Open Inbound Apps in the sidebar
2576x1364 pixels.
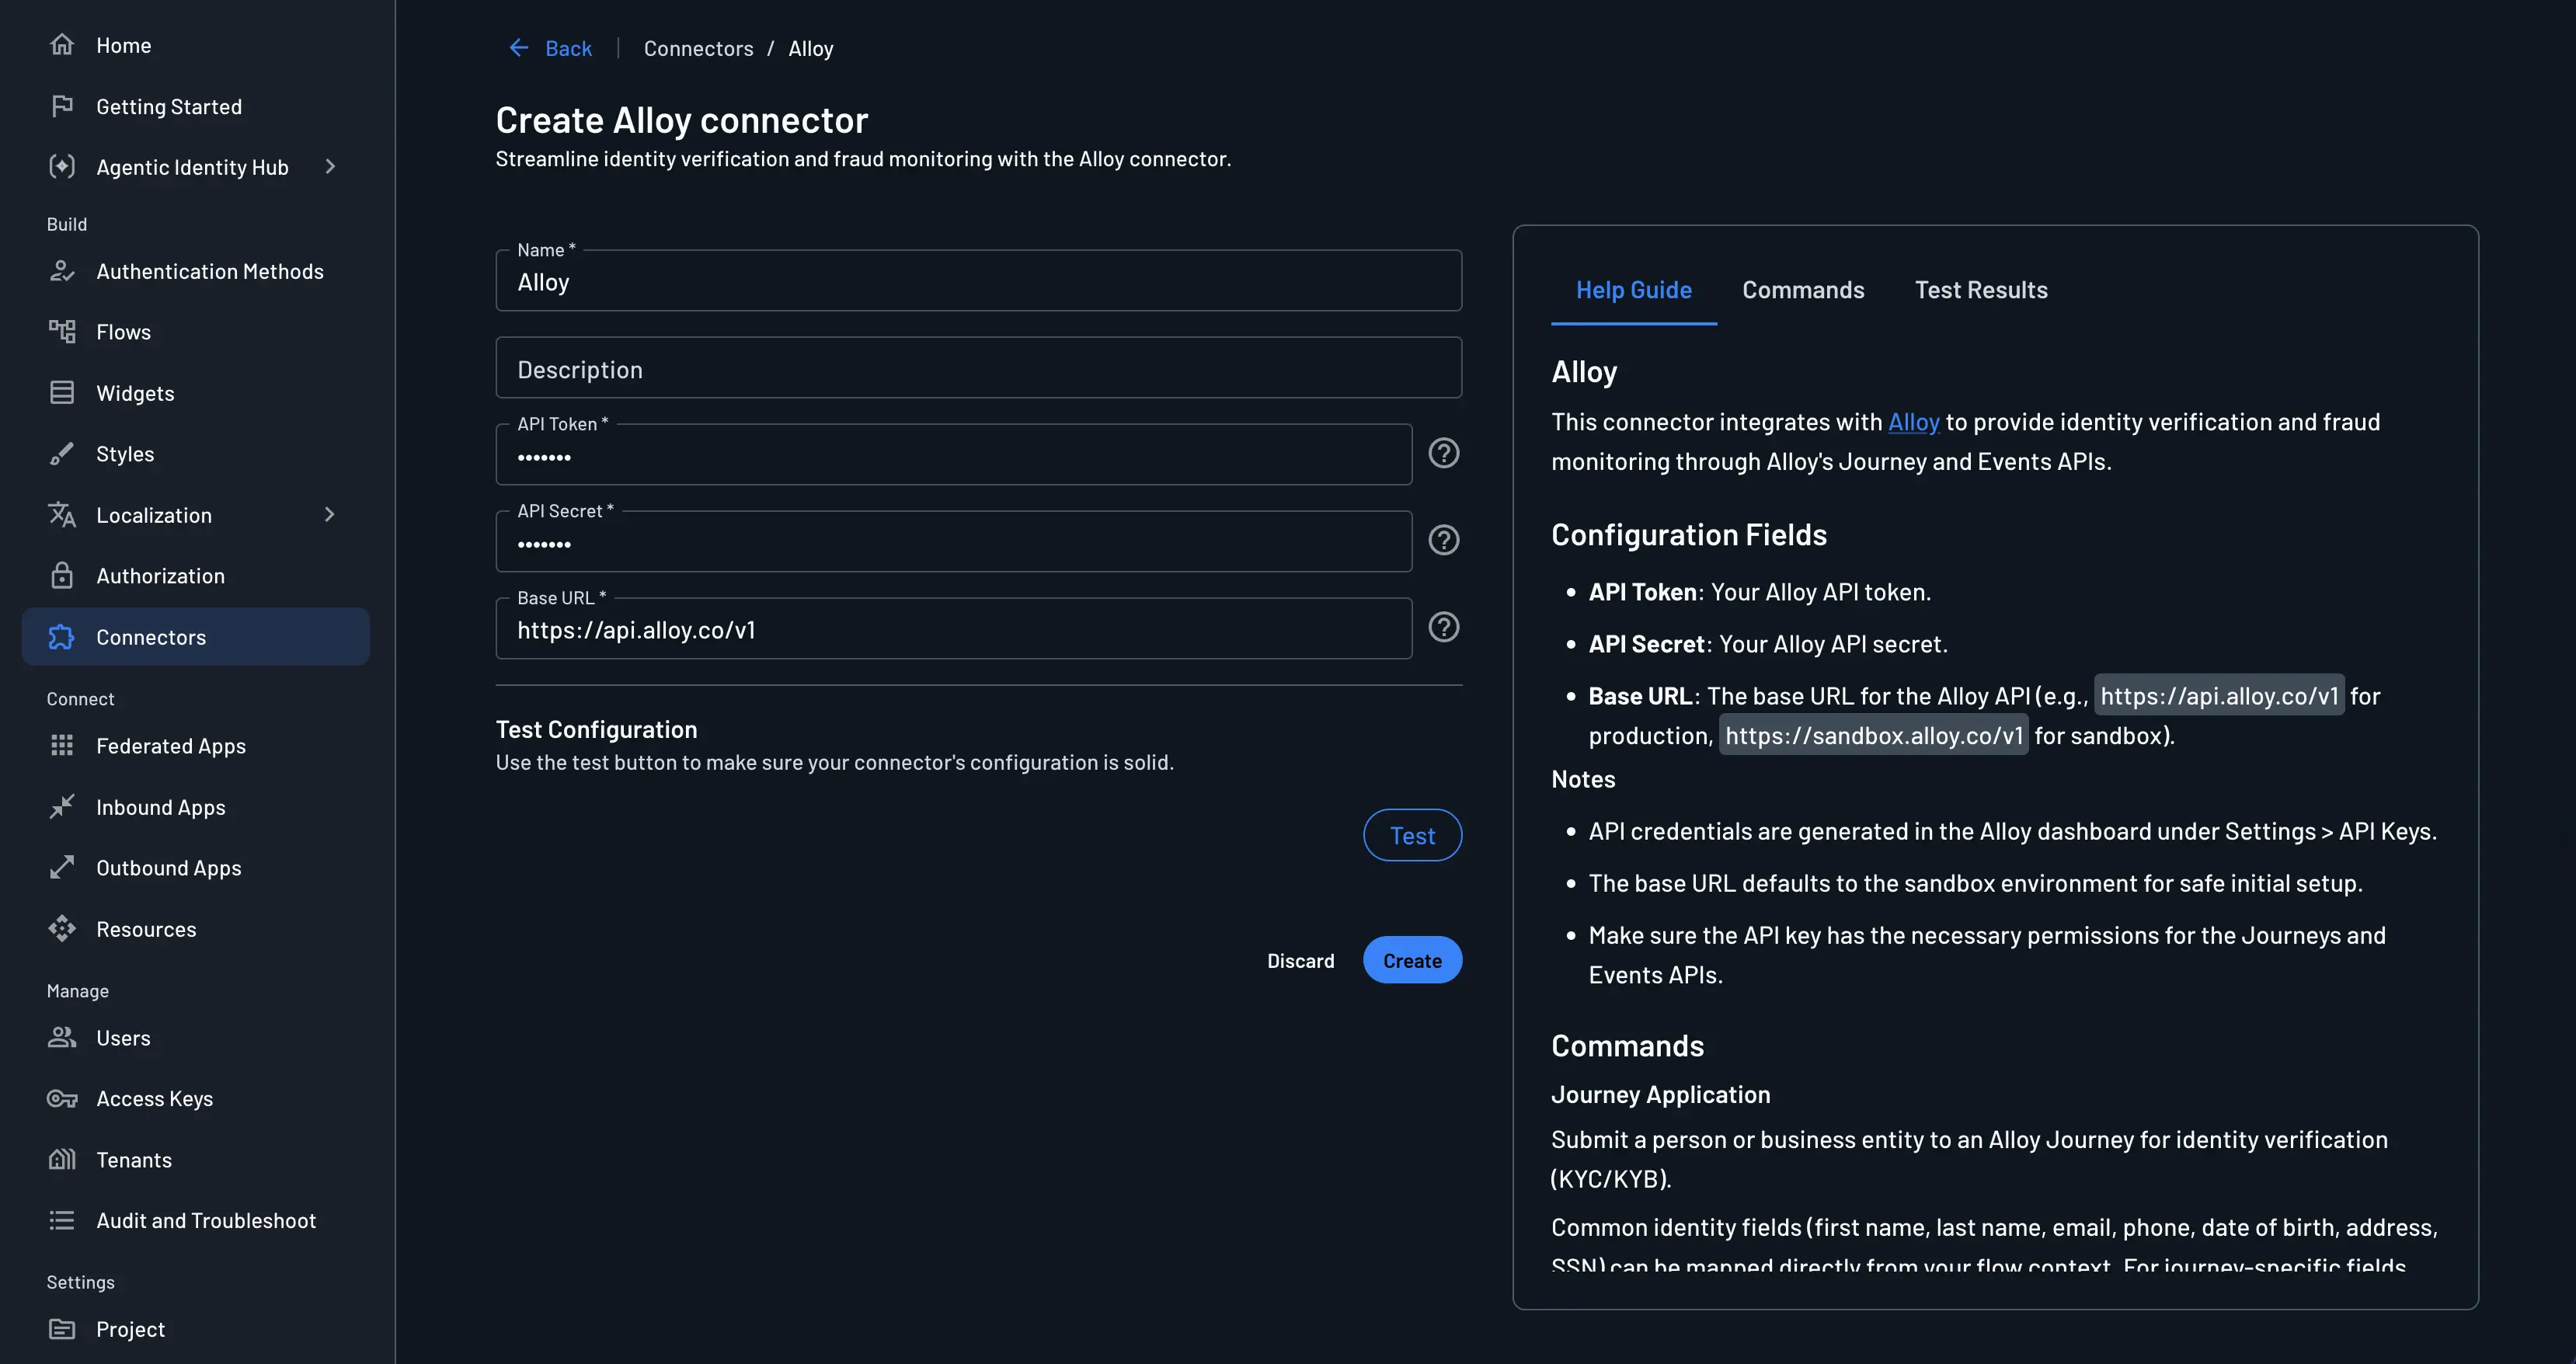[x=195, y=807]
